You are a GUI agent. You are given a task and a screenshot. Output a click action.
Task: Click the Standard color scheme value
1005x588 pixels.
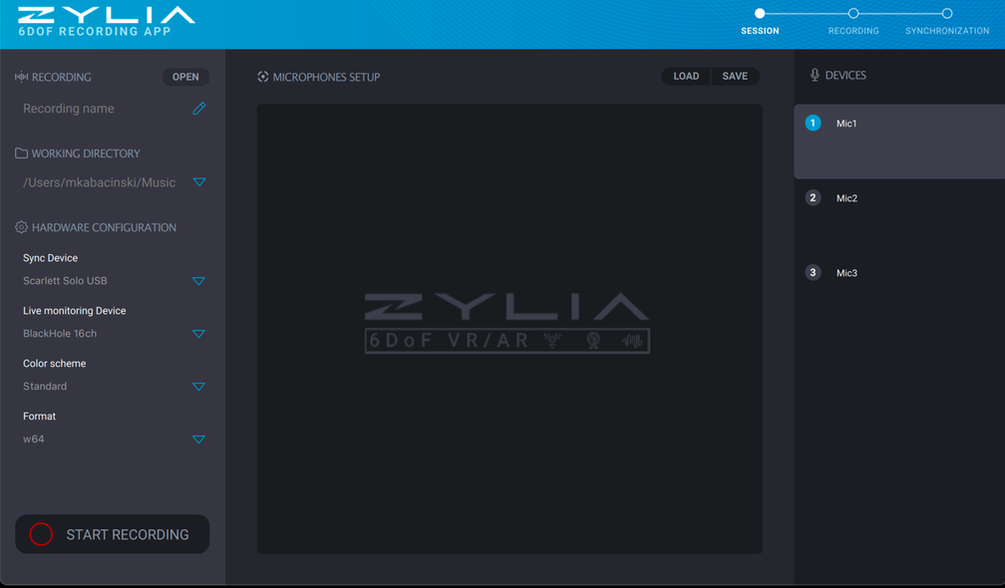[x=45, y=386]
